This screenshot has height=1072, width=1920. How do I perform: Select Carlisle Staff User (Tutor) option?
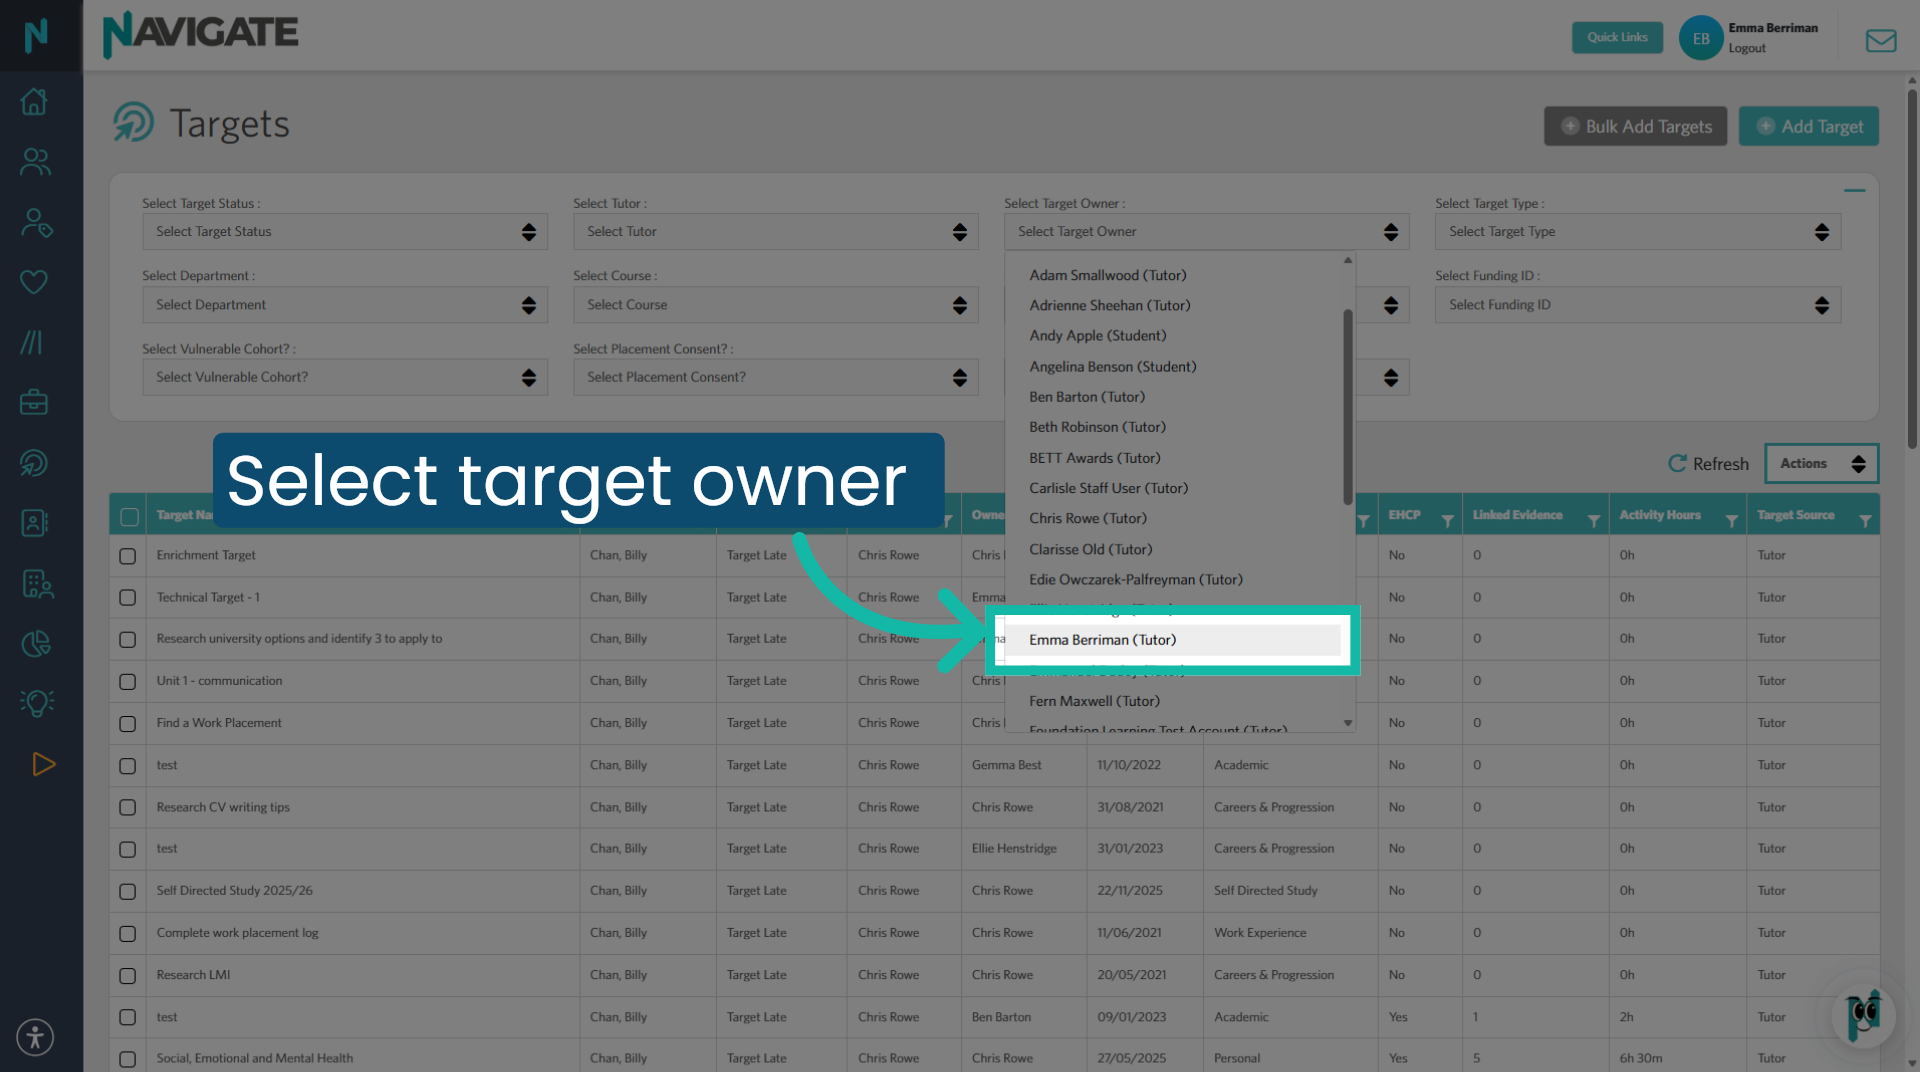tap(1173, 489)
